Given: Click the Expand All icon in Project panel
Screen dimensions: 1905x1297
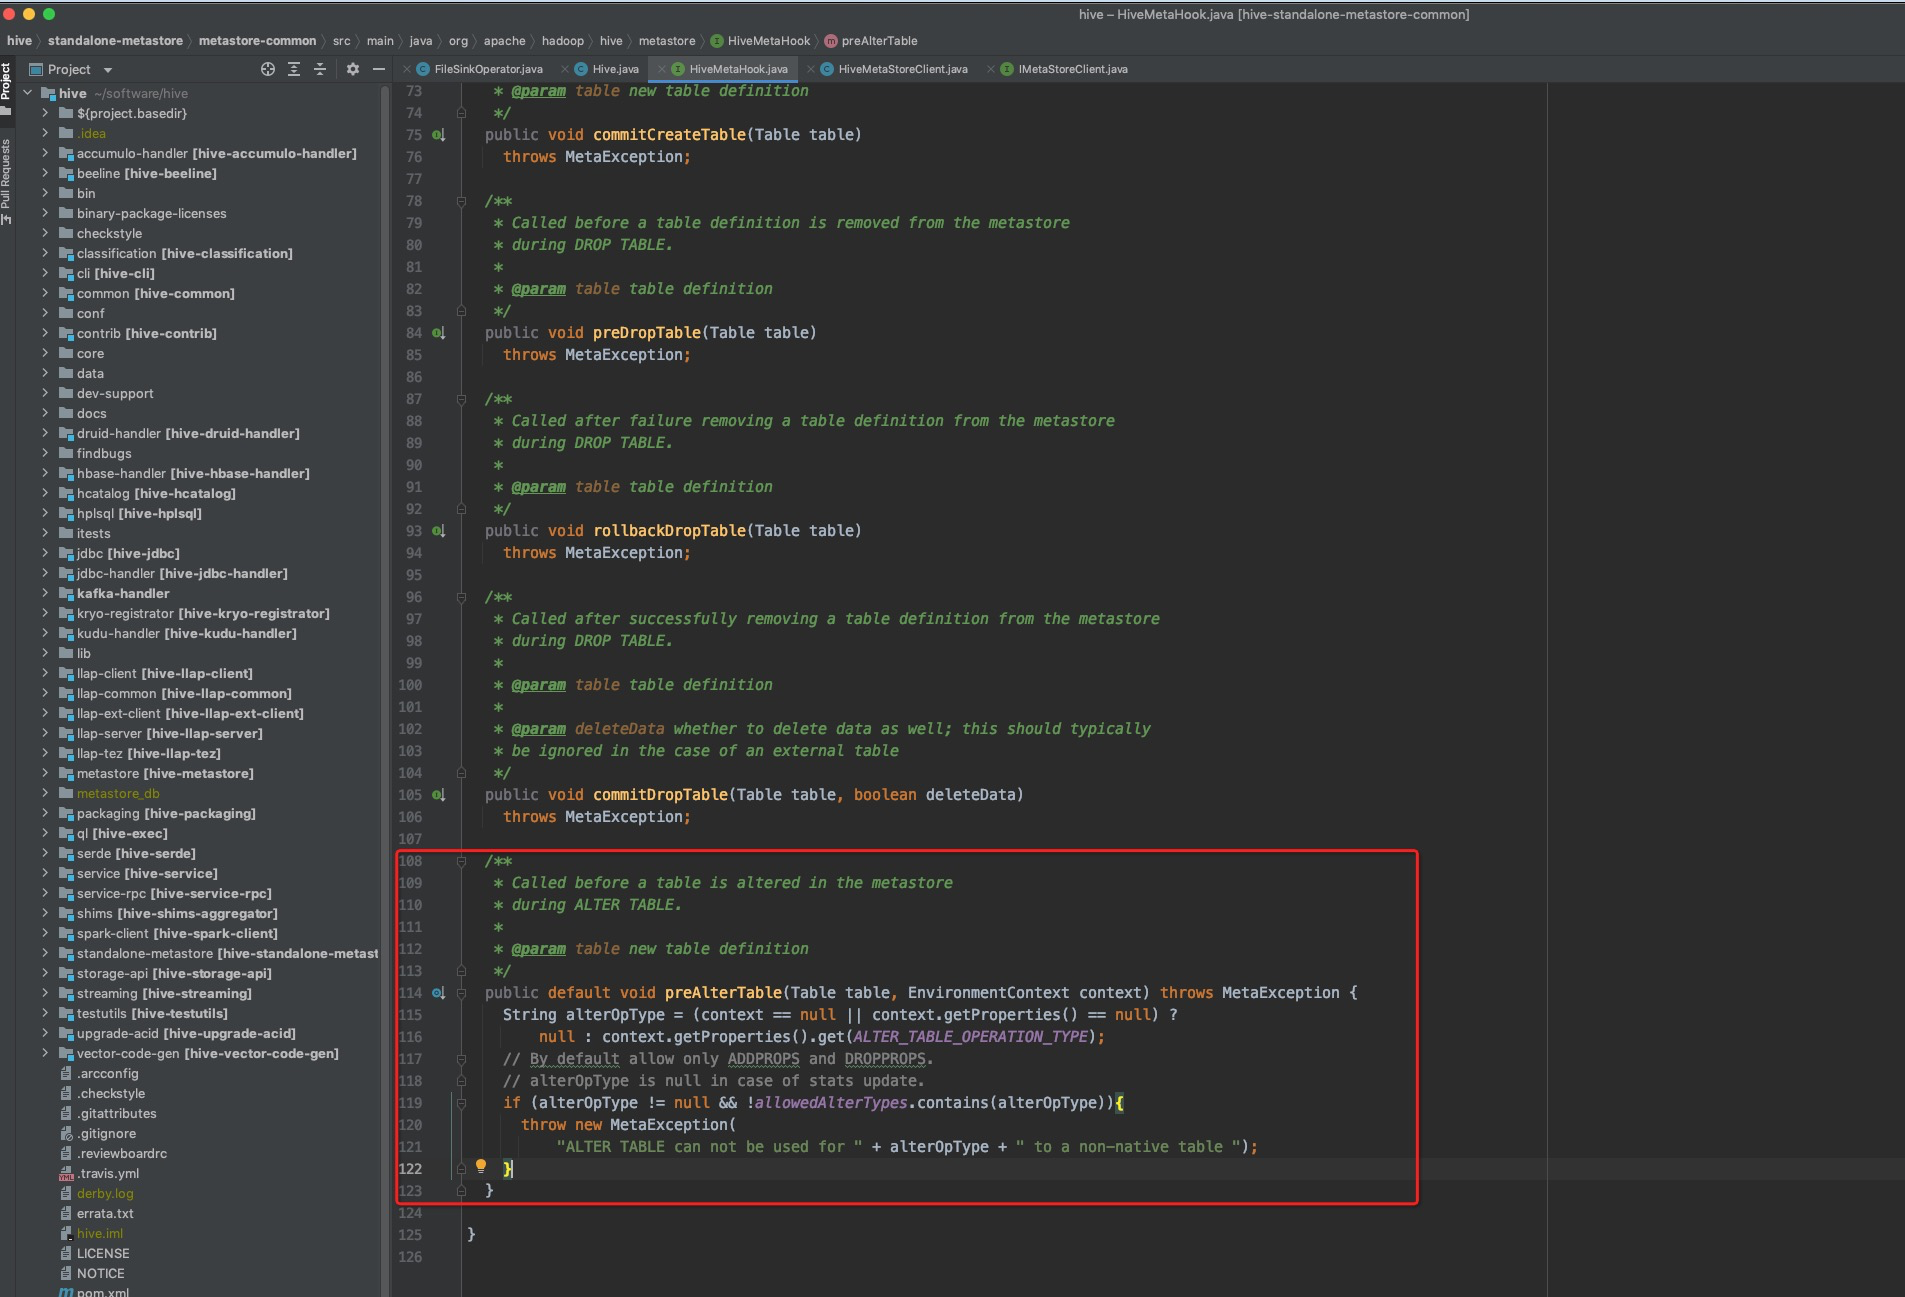Looking at the screenshot, I should click(x=294, y=69).
